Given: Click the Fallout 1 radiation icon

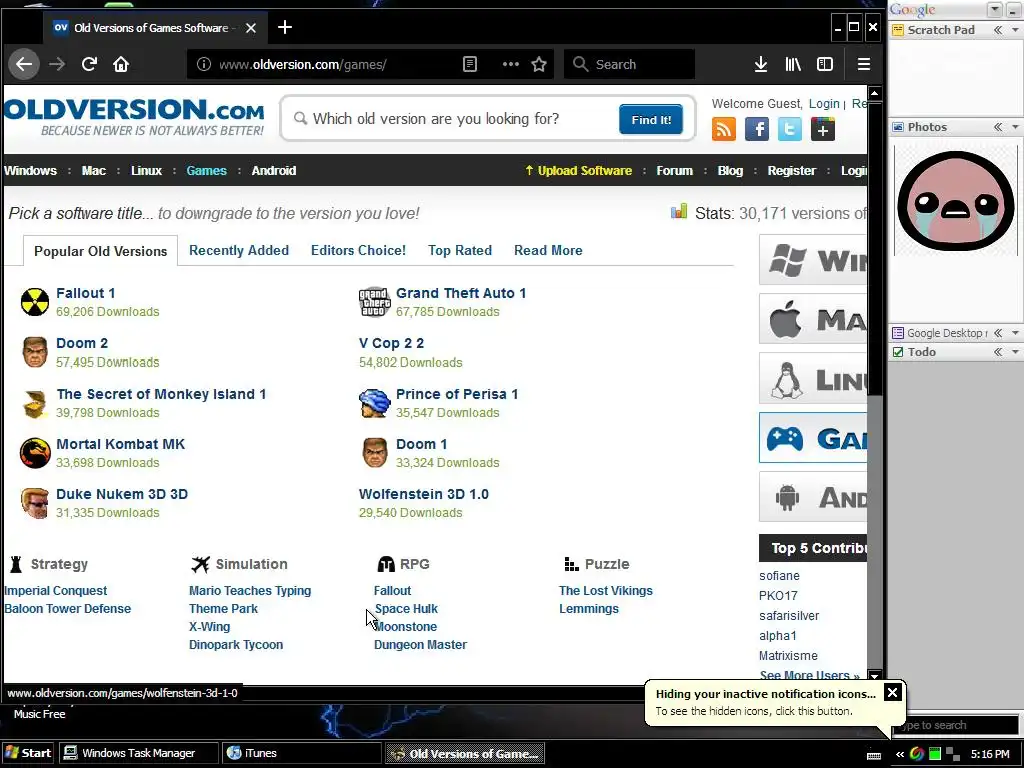Looking at the screenshot, I should [35, 302].
